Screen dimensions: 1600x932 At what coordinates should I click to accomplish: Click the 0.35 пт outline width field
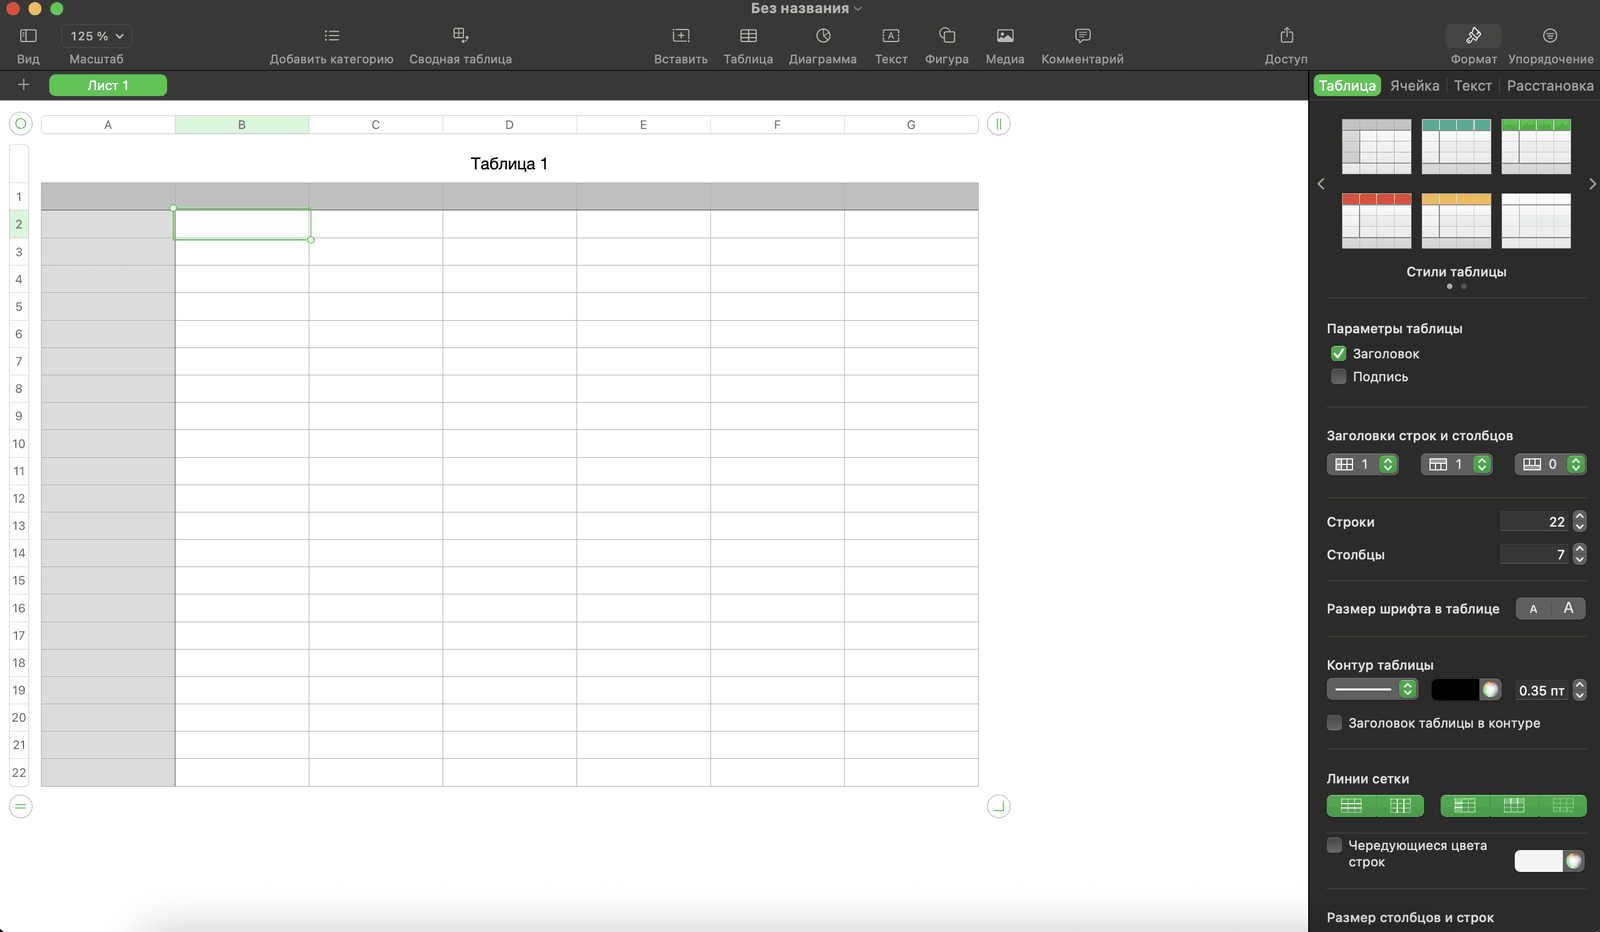[1542, 691]
